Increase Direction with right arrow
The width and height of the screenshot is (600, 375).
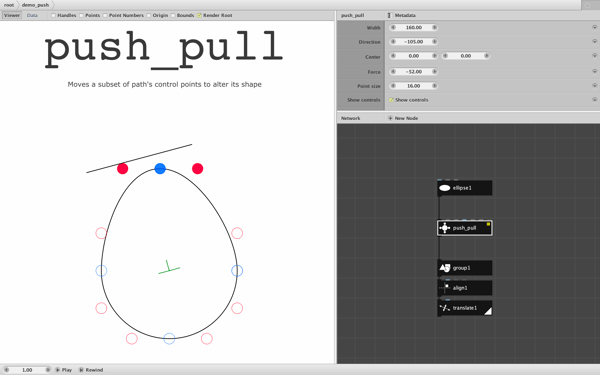(434, 42)
